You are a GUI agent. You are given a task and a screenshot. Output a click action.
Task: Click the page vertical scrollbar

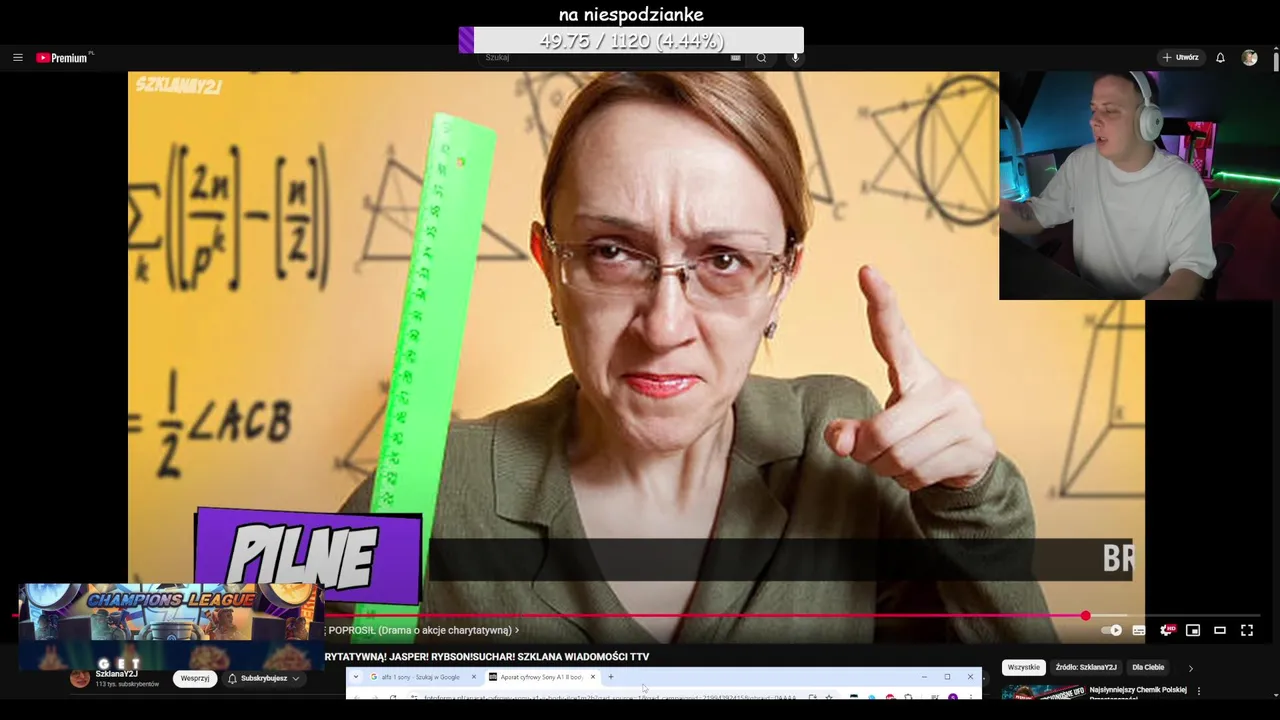pos(1276,60)
